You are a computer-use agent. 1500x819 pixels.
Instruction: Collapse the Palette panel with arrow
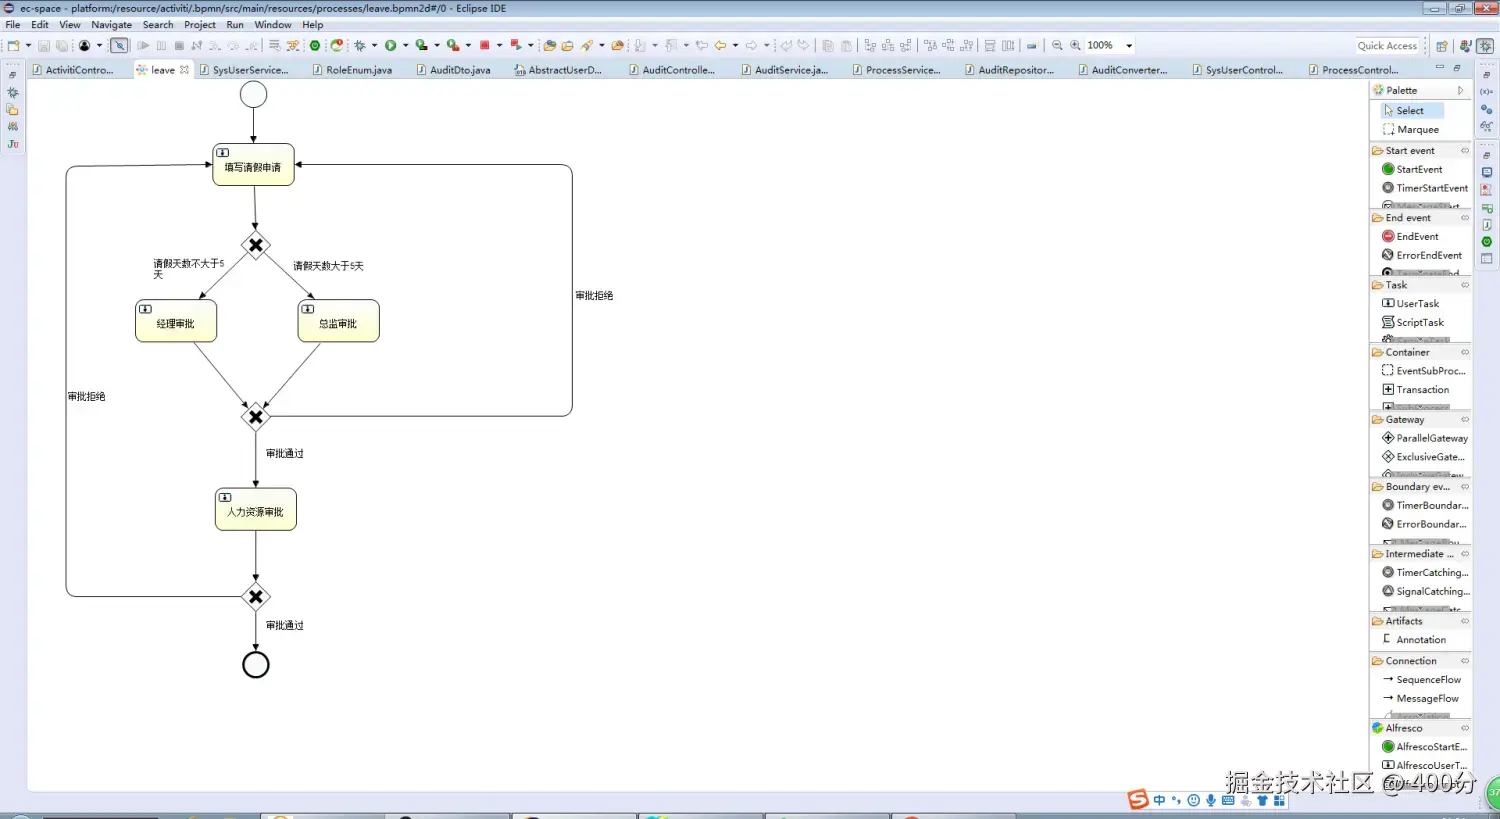pyautogui.click(x=1461, y=90)
